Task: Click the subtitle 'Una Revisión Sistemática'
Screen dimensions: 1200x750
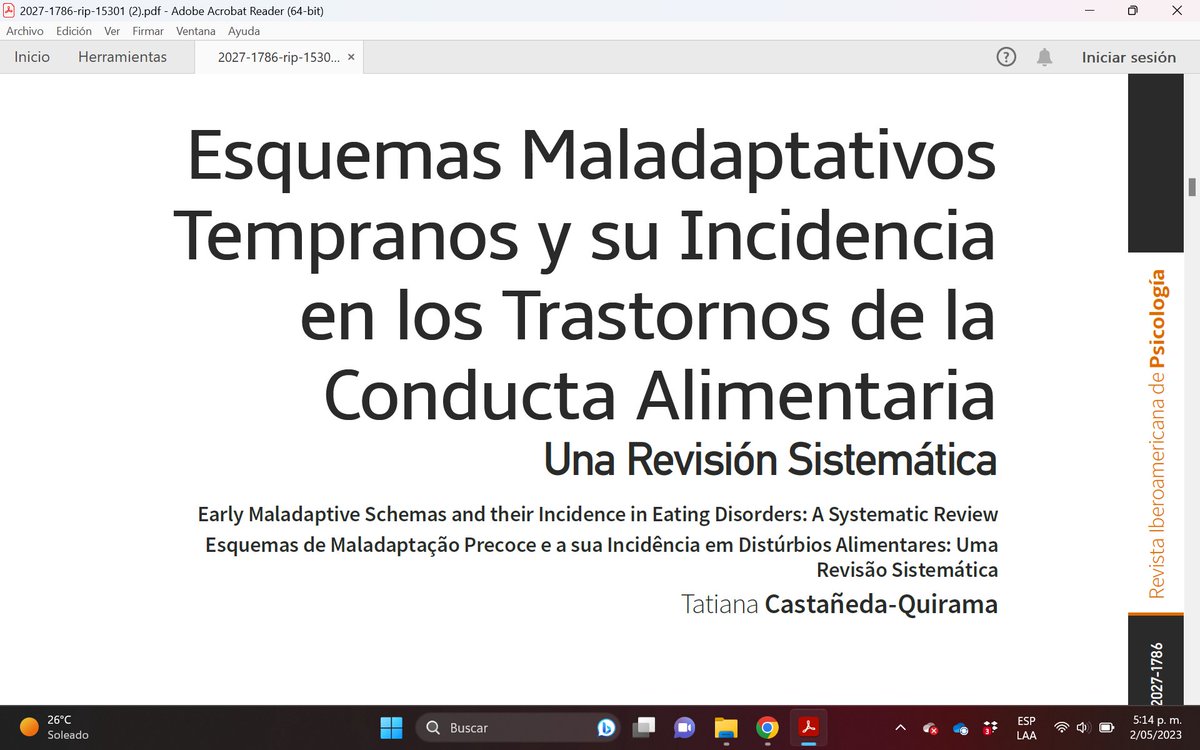Action: pyautogui.click(x=770, y=460)
